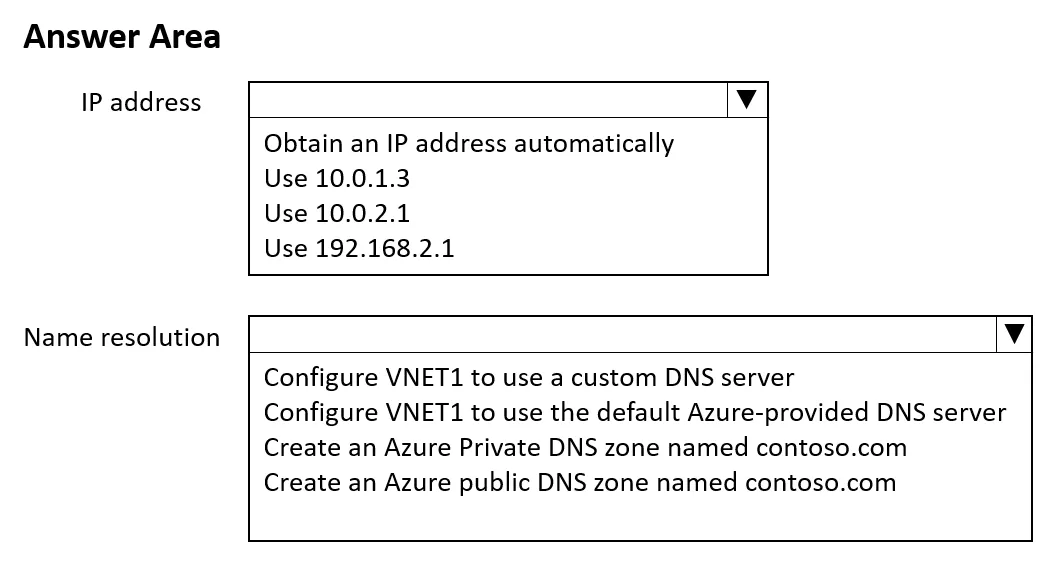Choose Configure VNET1 to use custom DNS server
This screenshot has height=569, width=1055.
point(529,377)
